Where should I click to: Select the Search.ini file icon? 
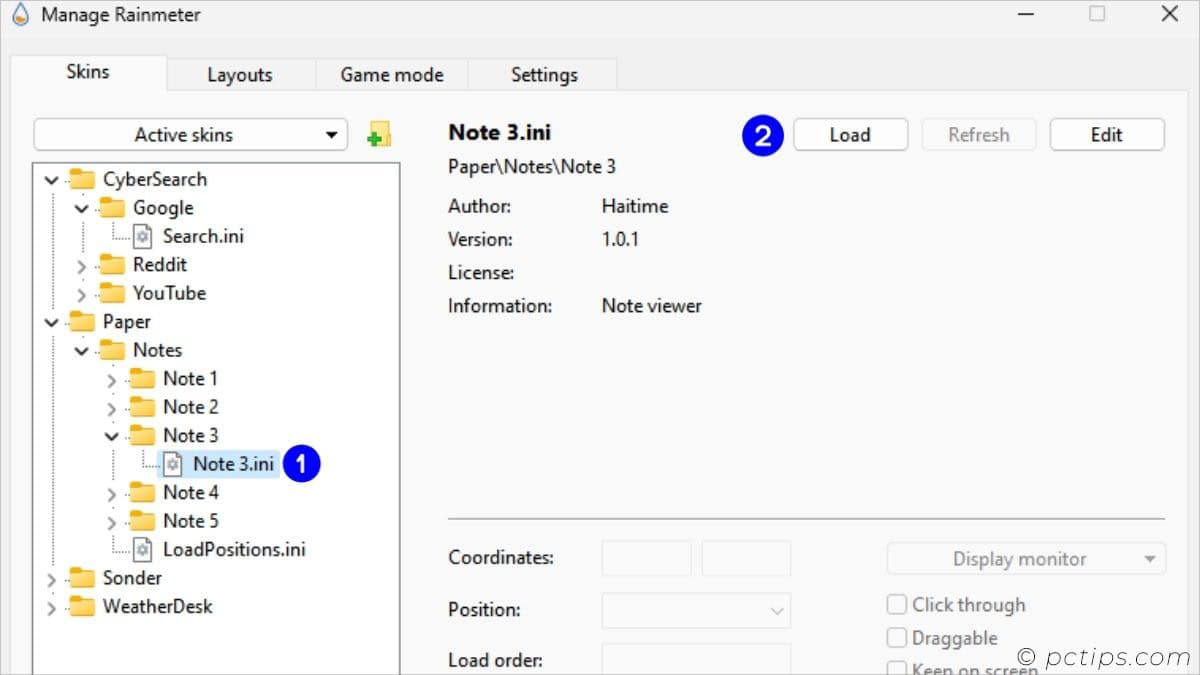(x=143, y=237)
